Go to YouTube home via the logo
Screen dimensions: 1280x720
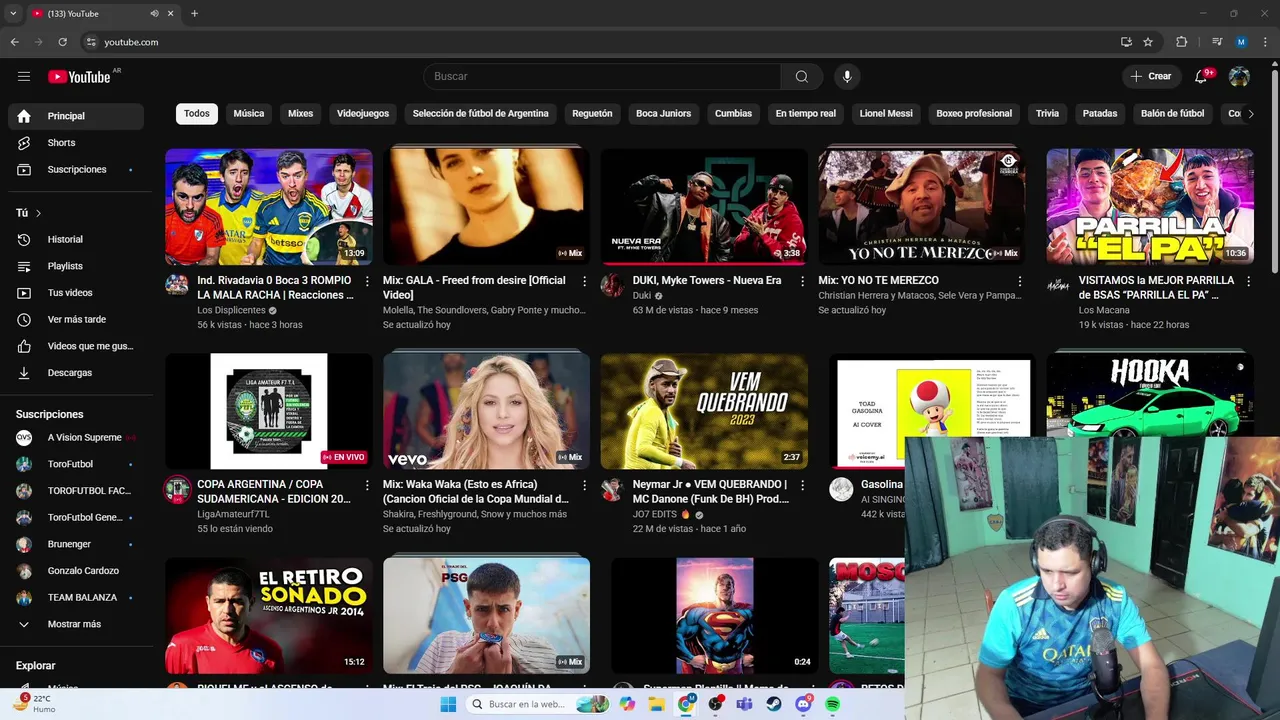pyautogui.click(x=80, y=77)
